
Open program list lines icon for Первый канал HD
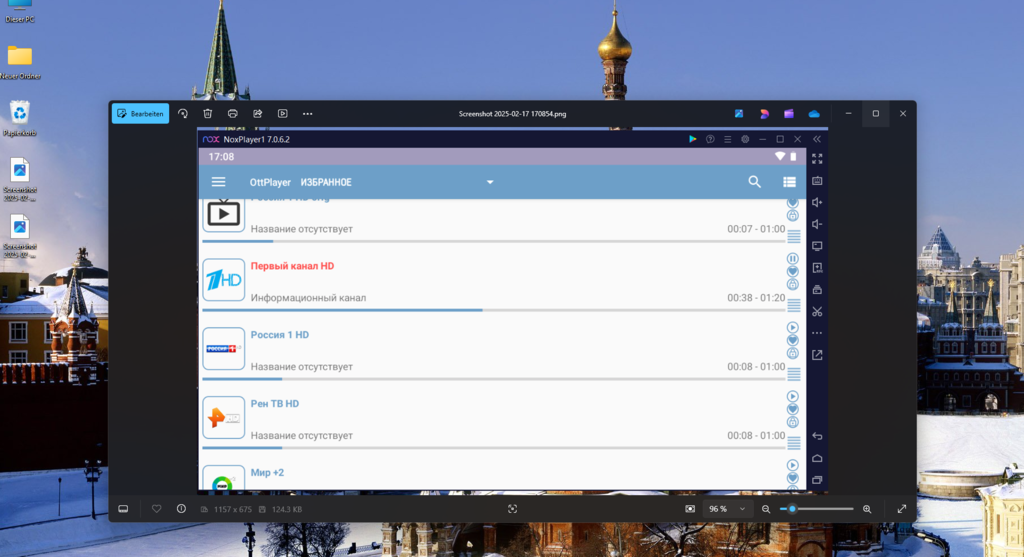794,305
